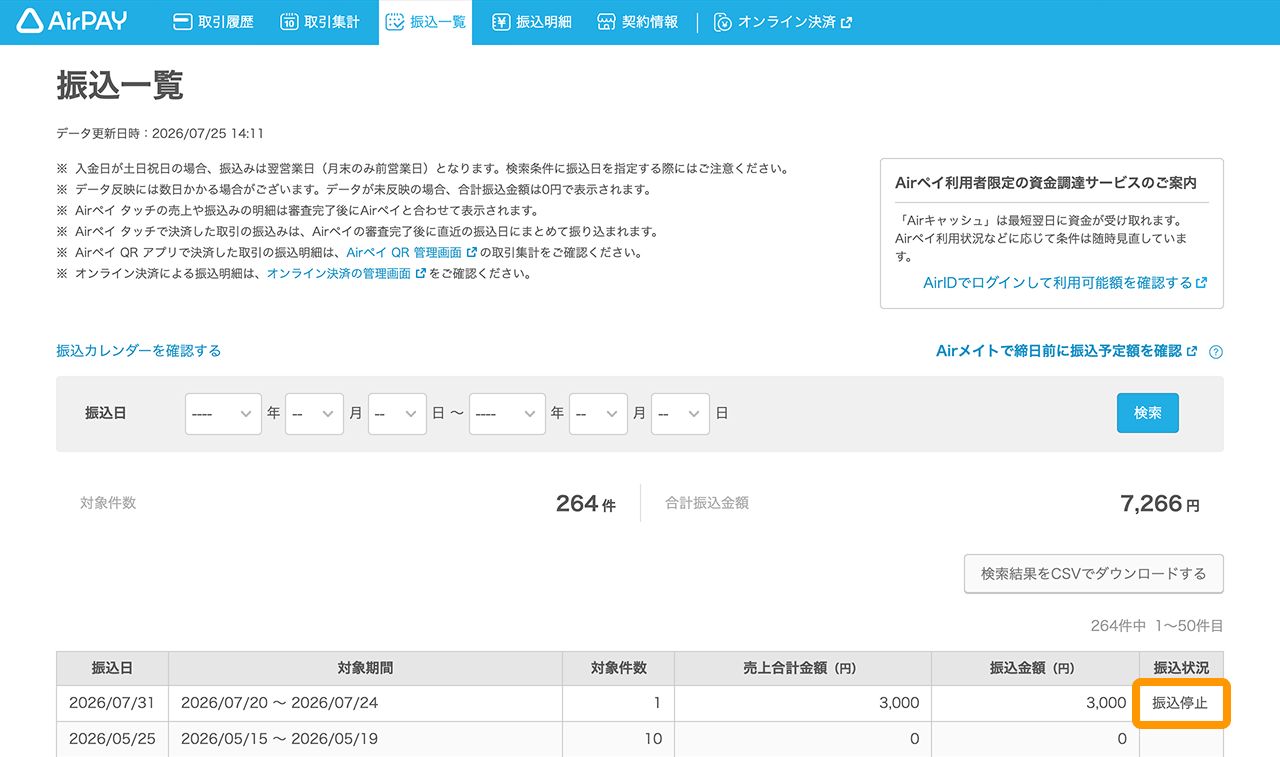Expand the start year dropdown
The image size is (1280, 757).
(223, 413)
